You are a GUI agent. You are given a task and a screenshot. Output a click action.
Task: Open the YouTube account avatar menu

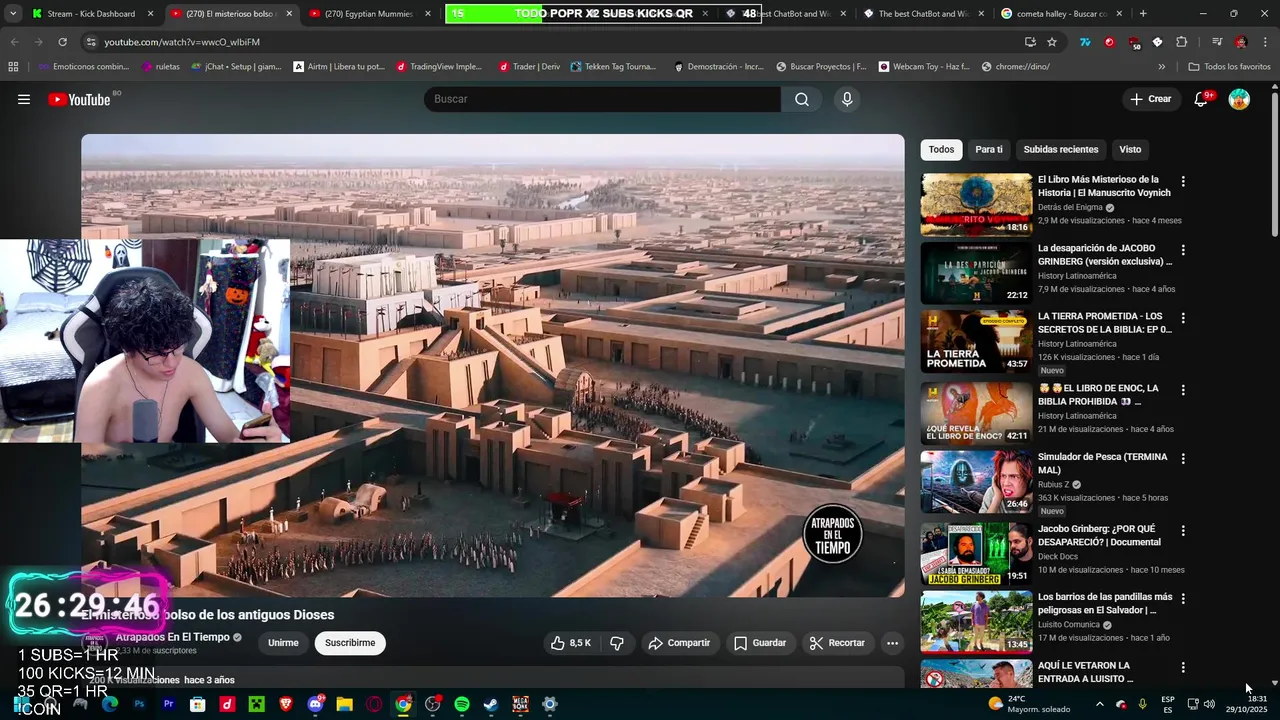click(1239, 99)
